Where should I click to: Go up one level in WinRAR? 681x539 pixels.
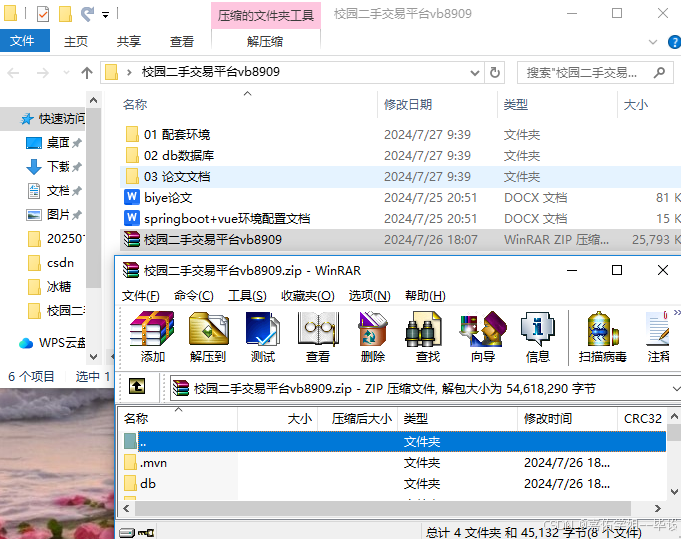137,386
